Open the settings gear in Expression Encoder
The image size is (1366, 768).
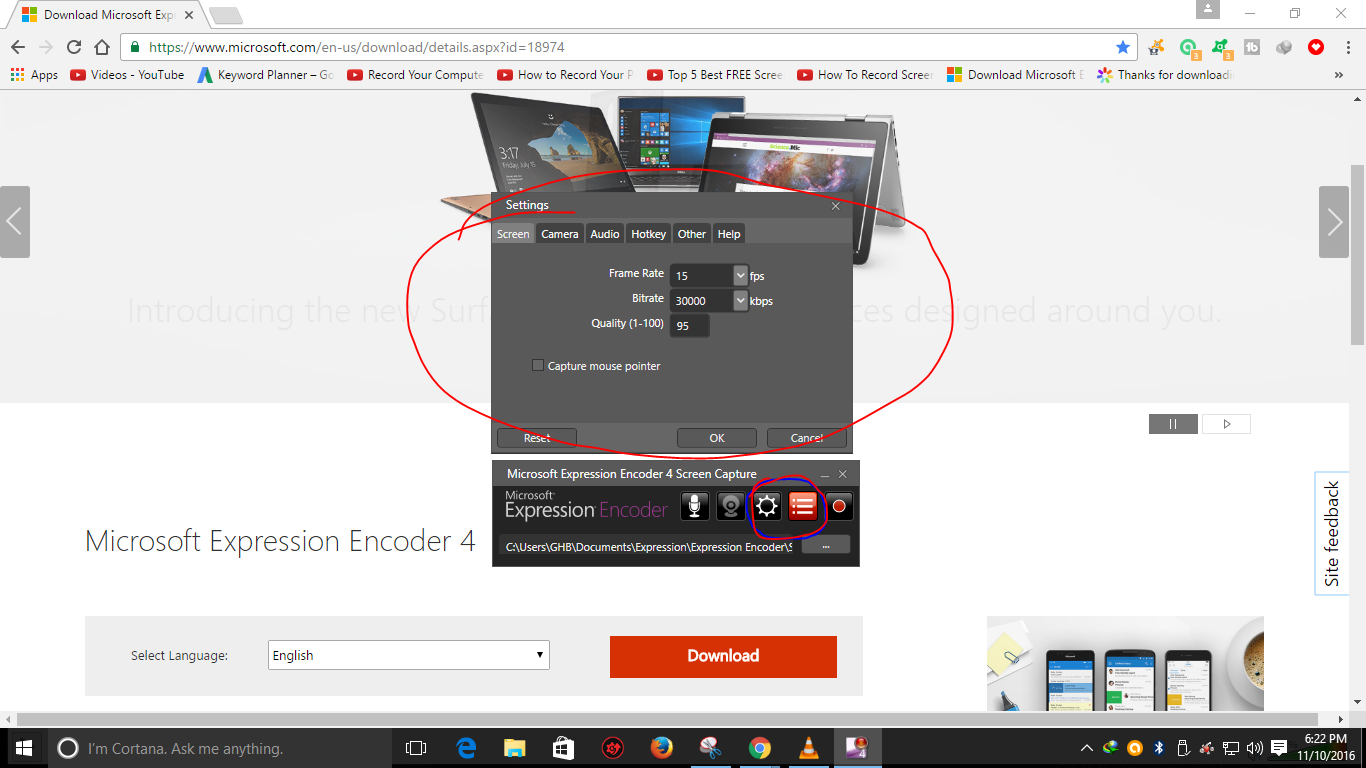(767, 506)
